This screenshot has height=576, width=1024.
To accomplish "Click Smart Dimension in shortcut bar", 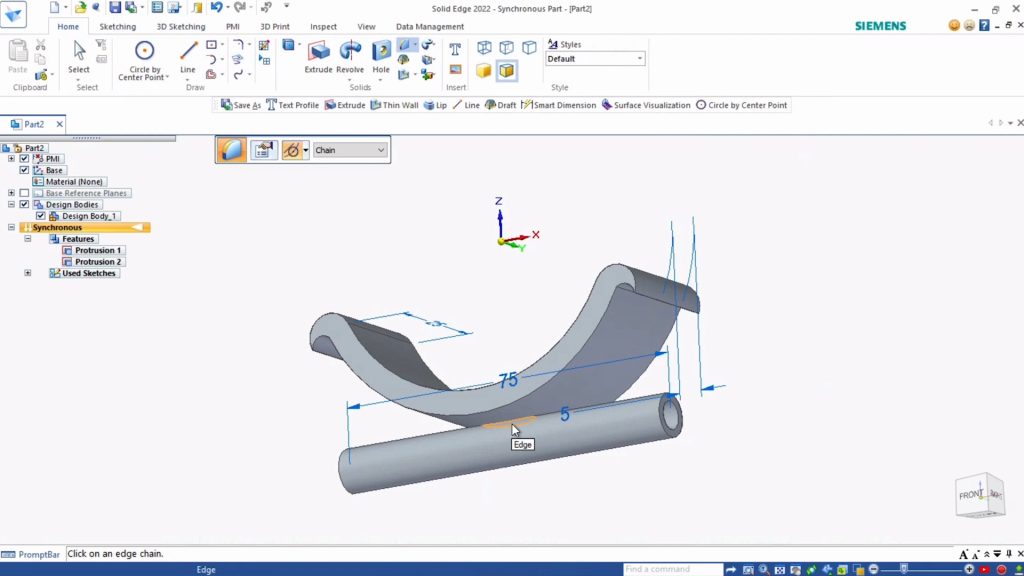I will point(558,105).
